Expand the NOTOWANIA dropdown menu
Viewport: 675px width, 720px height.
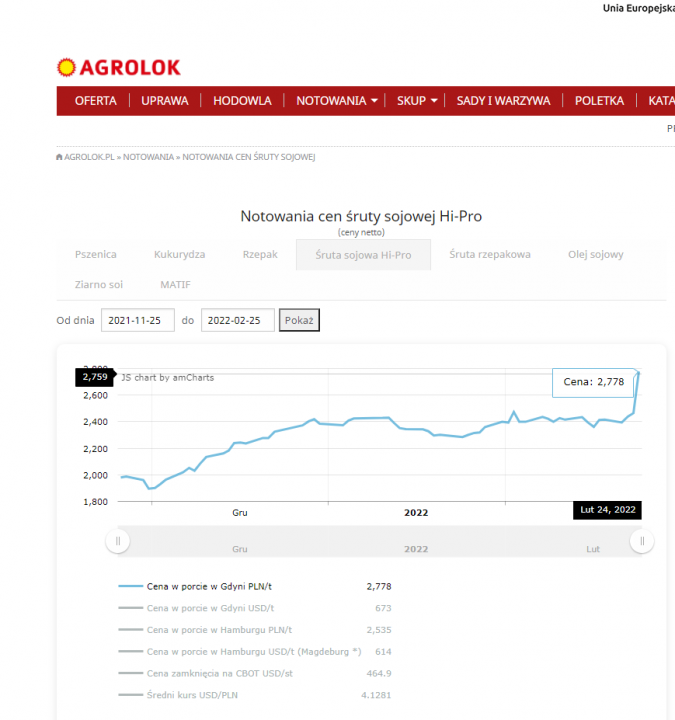pos(337,101)
